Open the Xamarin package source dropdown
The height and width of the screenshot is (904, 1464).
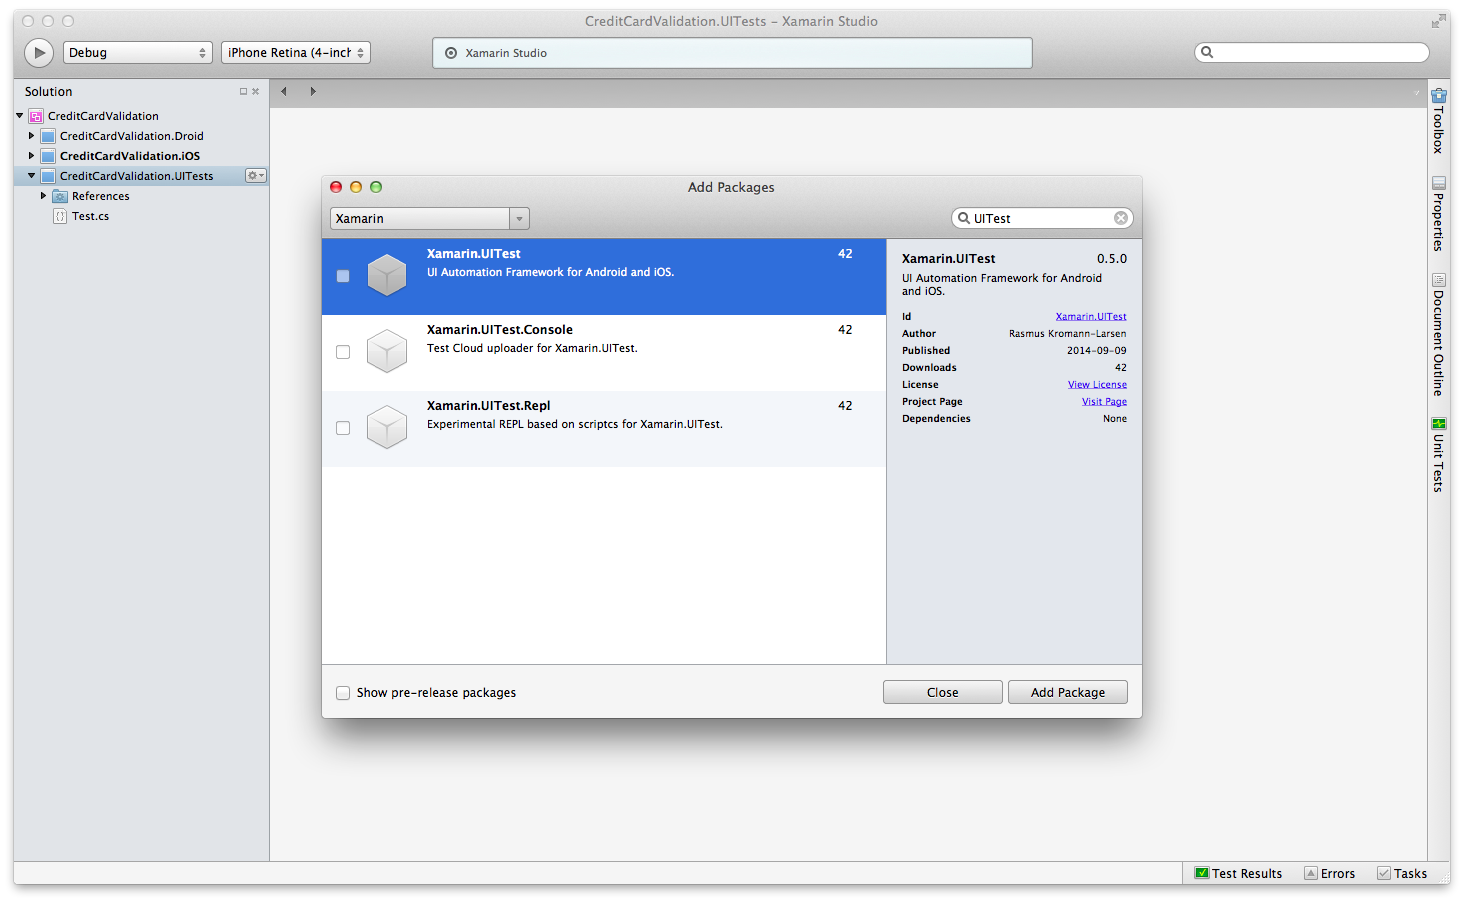pos(429,219)
